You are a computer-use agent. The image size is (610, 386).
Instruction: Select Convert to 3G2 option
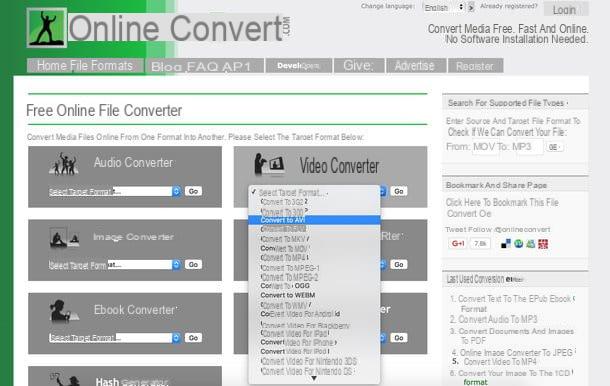pos(314,202)
